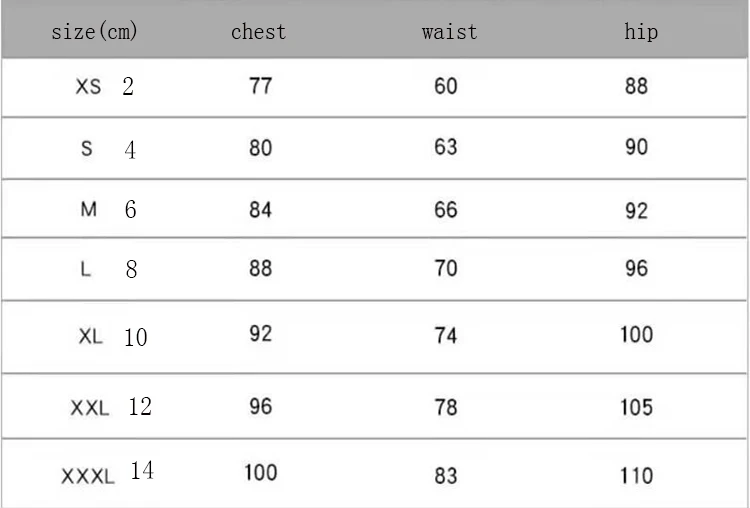Image resolution: width=750 pixels, height=508 pixels.
Task: Click the "size(cm)" column header
Action: pyautogui.click(x=95, y=32)
